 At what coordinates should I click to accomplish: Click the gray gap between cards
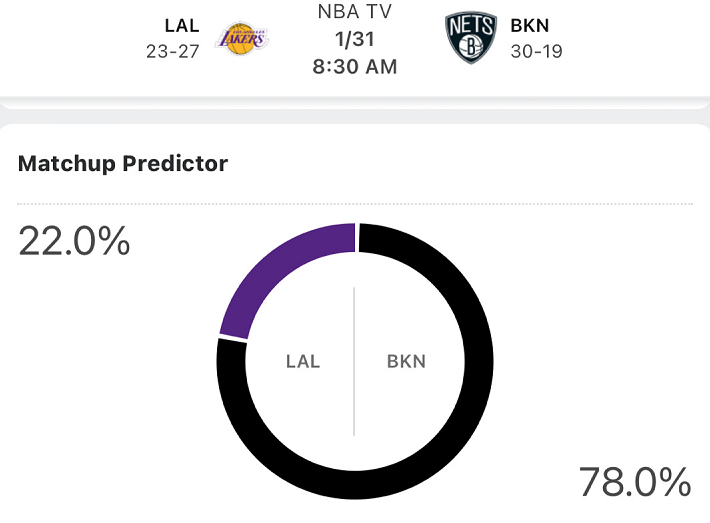(x=355, y=116)
